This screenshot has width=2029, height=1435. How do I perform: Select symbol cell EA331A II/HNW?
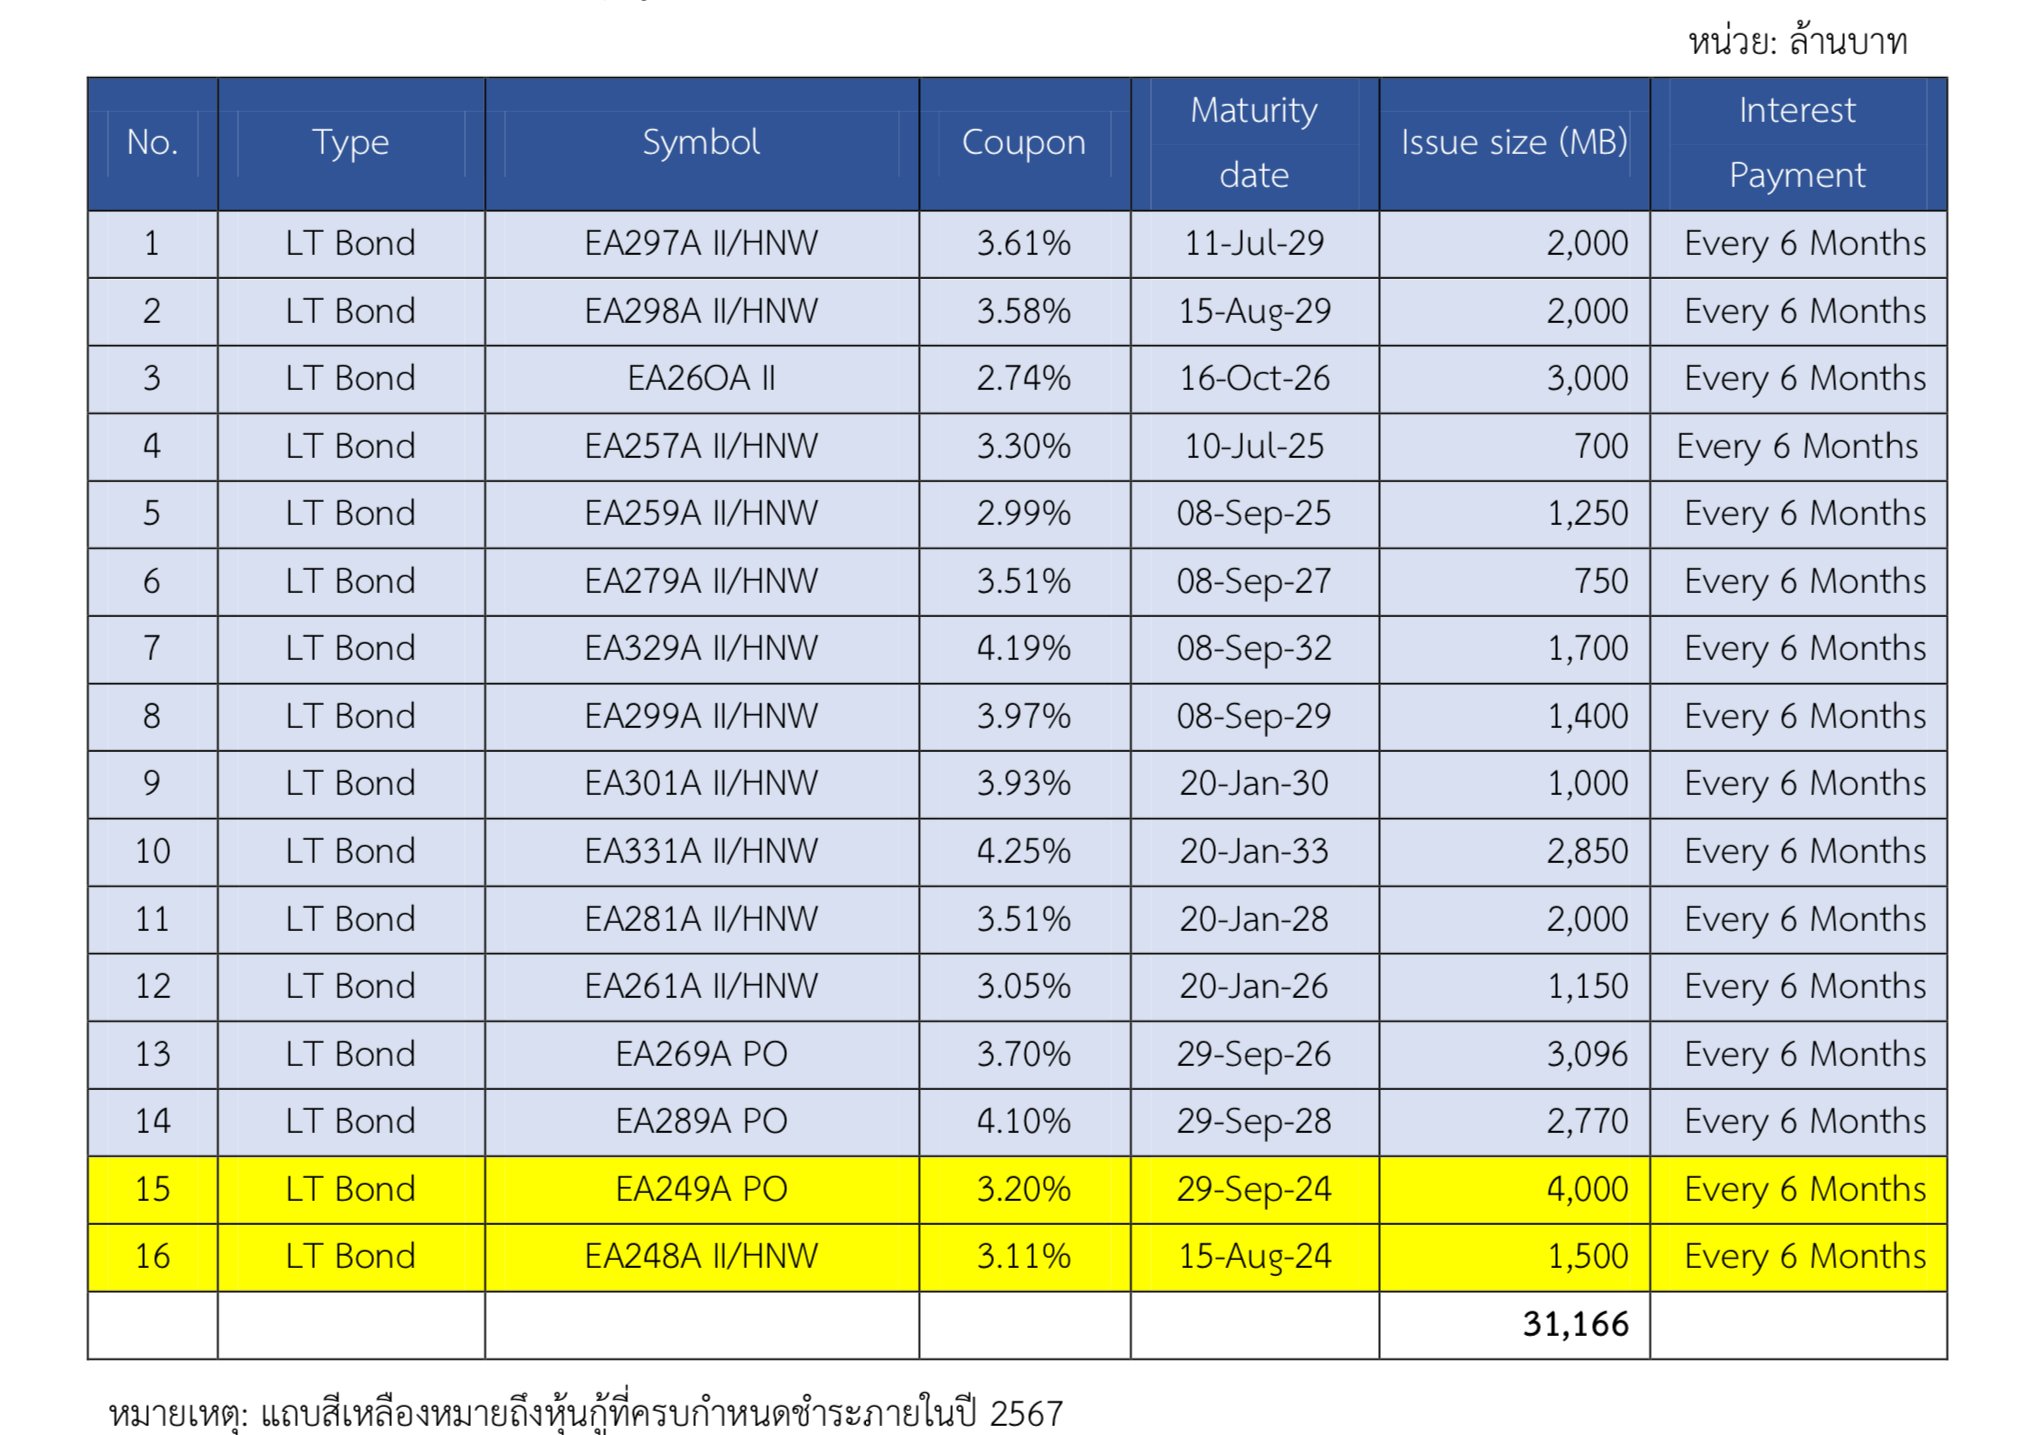[x=701, y=852]
